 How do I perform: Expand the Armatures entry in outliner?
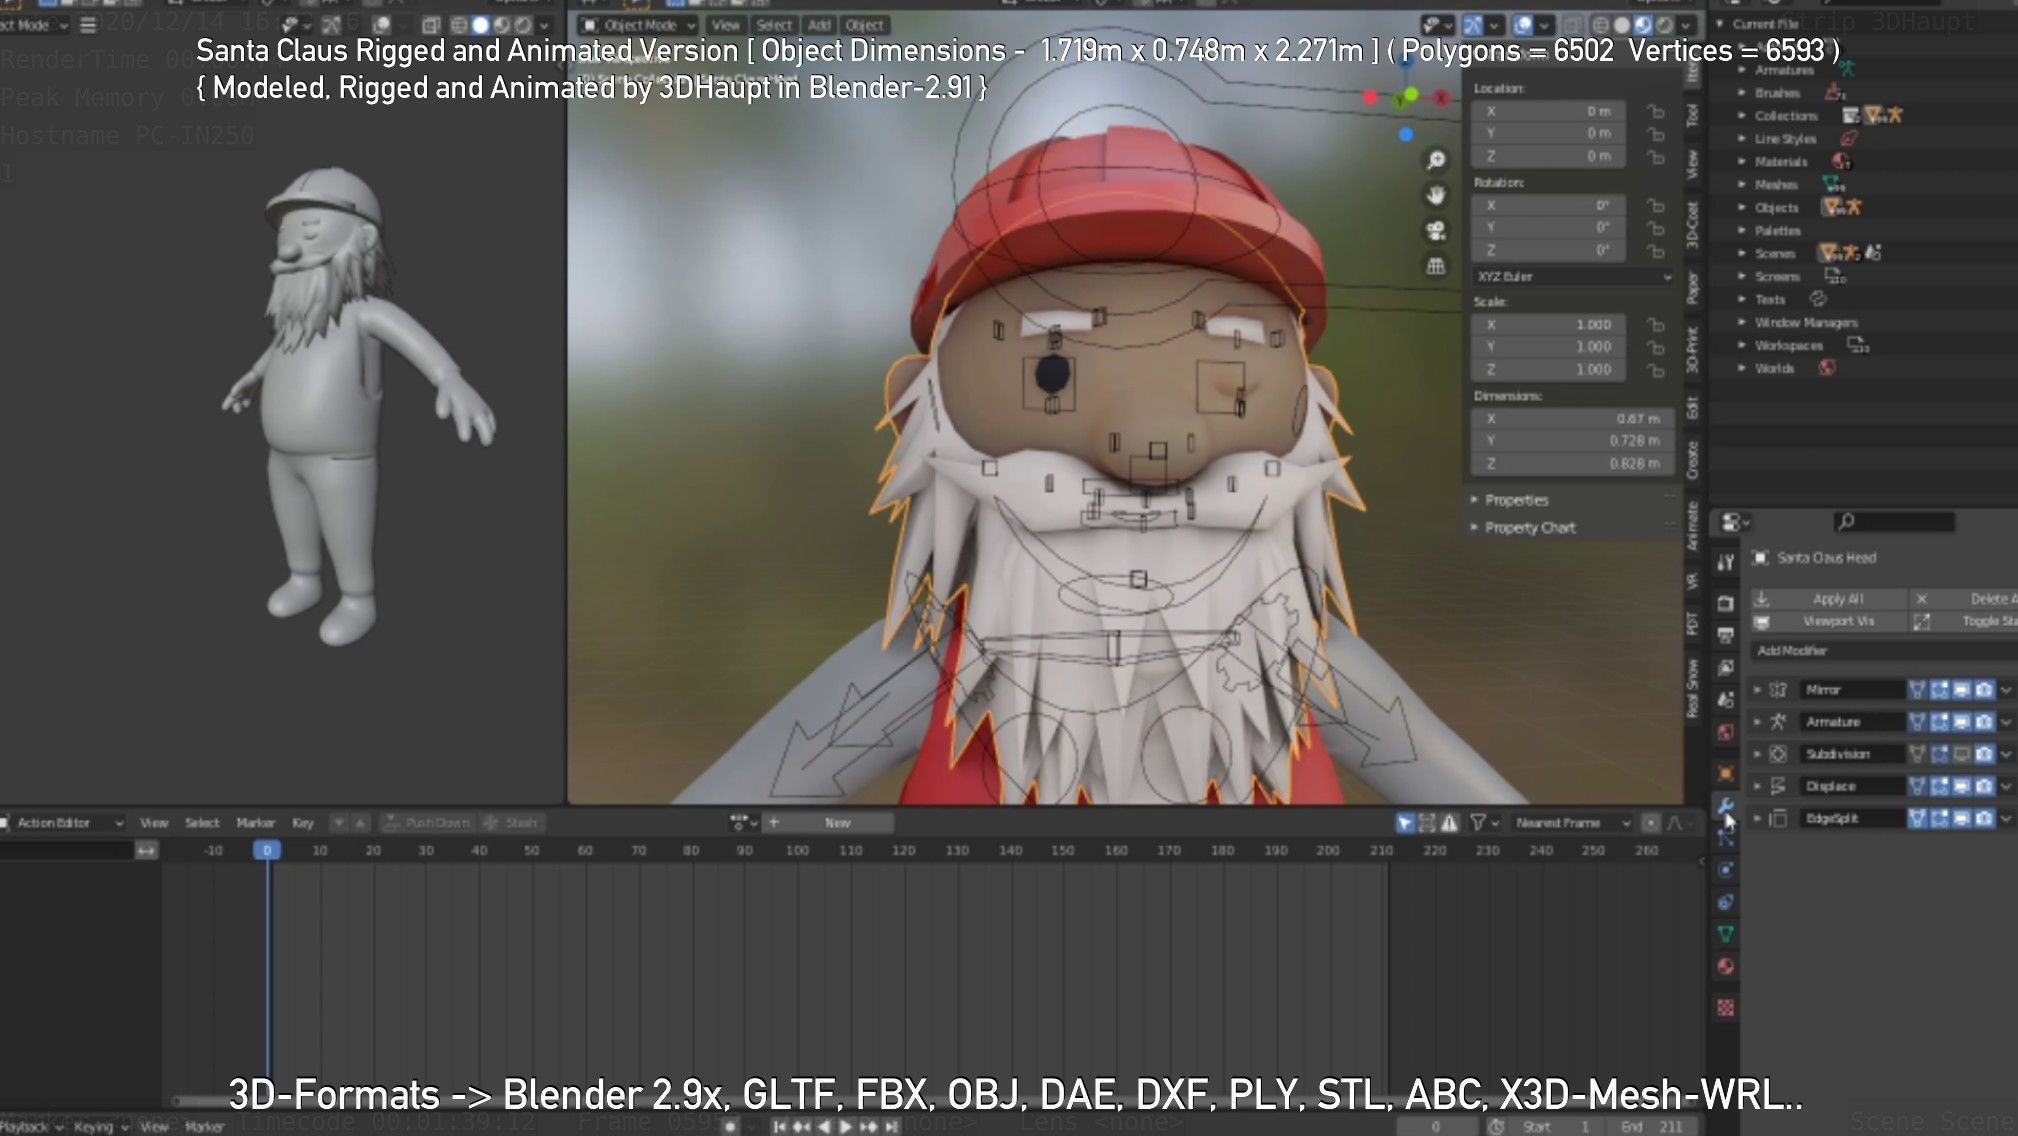click(1742, 70)
